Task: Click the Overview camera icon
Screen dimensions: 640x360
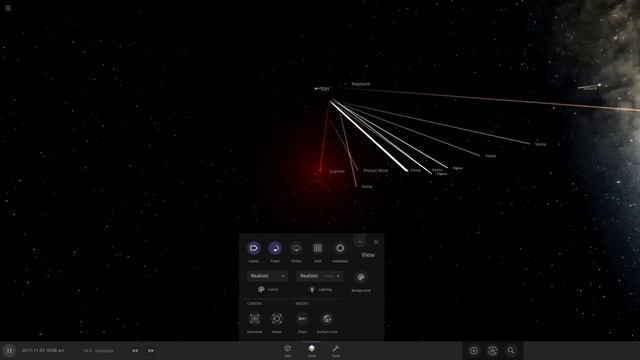Action: pos(254,319)
